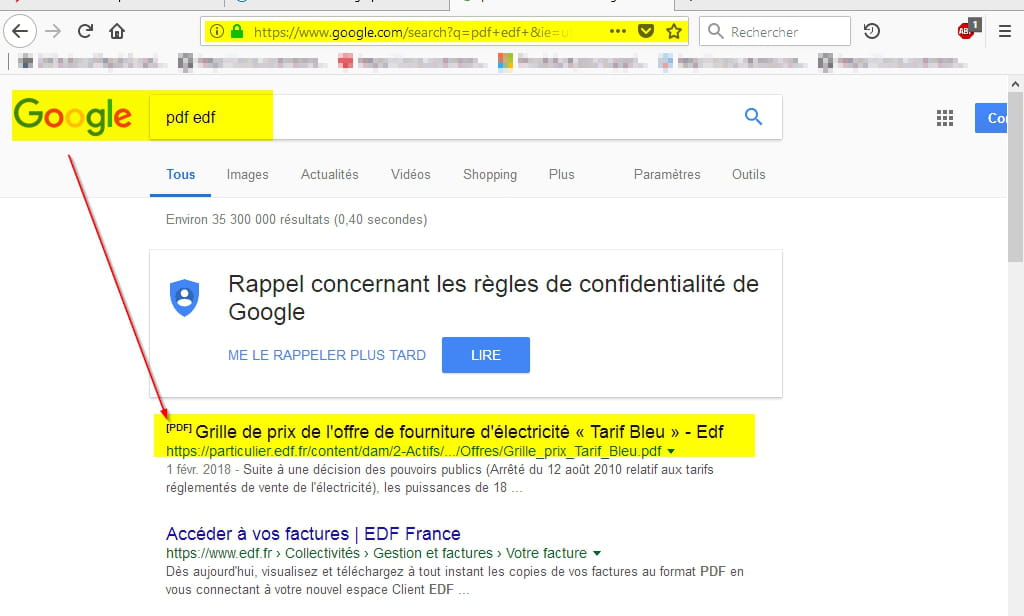Screen dimensions: 1024x616
Task: Open the Grille de prix Tarif Bleu PDF result
Action: [x=459, y=432]
